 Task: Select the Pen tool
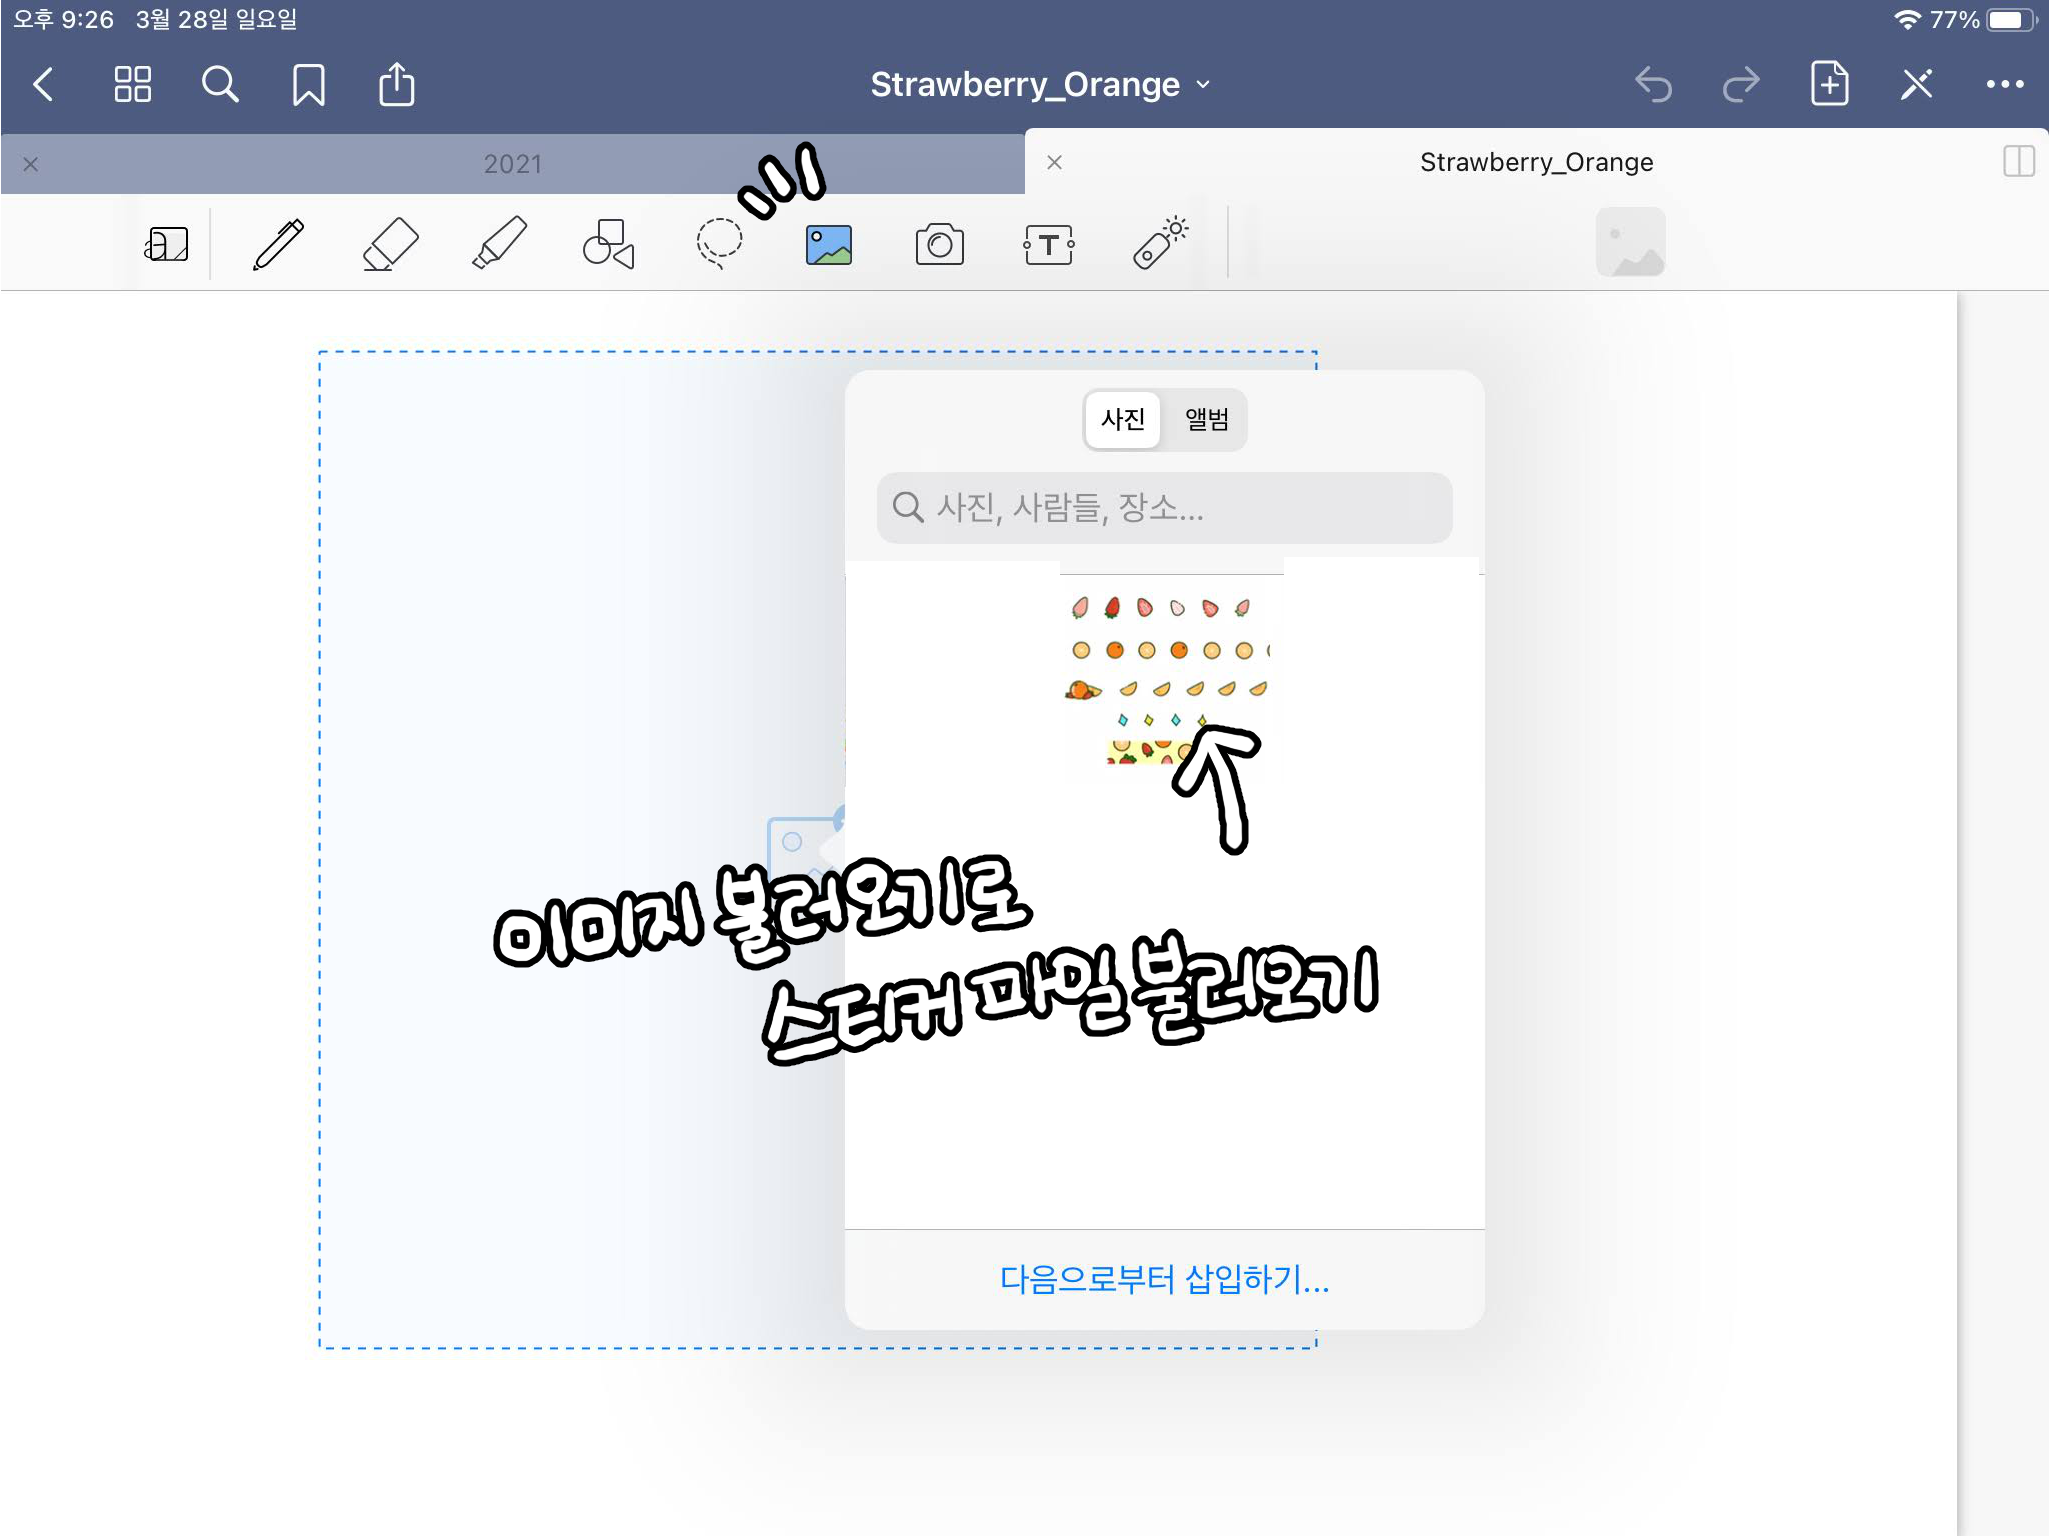tap(278, 244)
